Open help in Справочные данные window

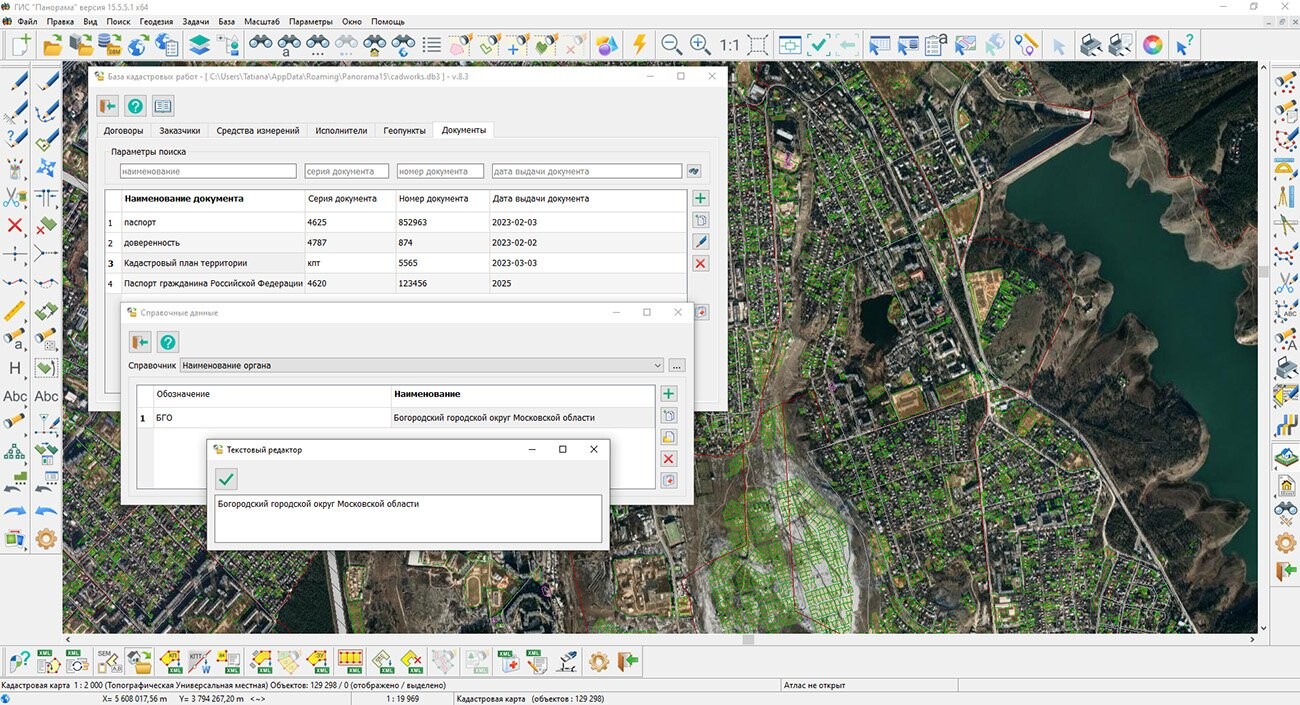pyautogui.click(x=168, y=342)
